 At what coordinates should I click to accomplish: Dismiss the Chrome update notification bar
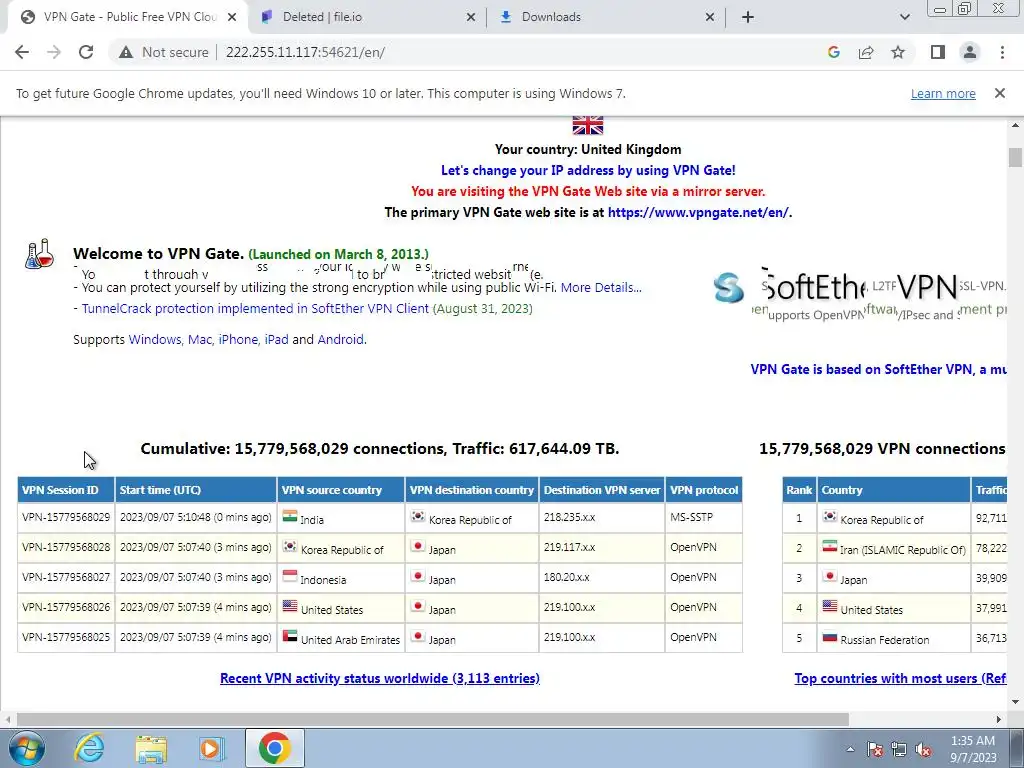[1000, 93]
